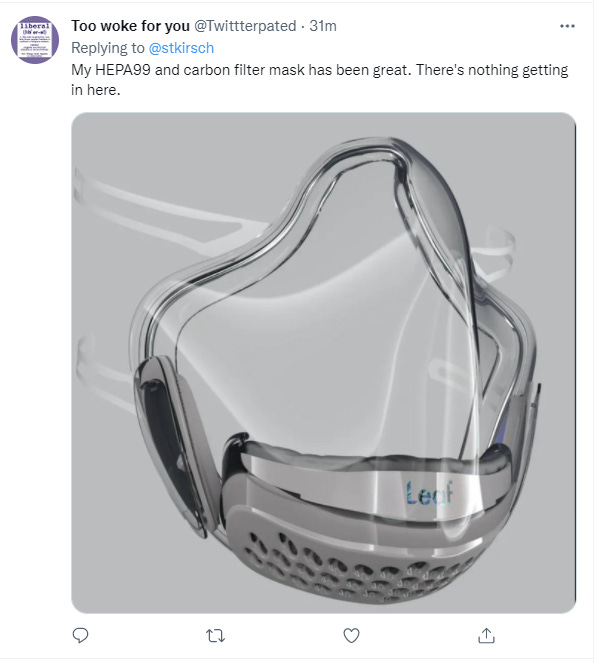Click the words in here in the tweet

(96, 90)
